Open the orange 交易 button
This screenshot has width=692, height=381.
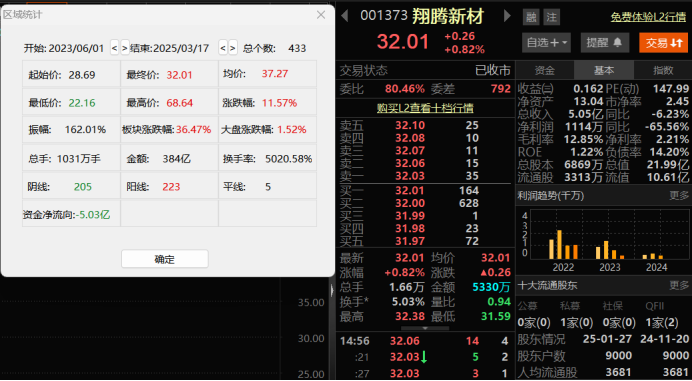[x=663, y=43]
